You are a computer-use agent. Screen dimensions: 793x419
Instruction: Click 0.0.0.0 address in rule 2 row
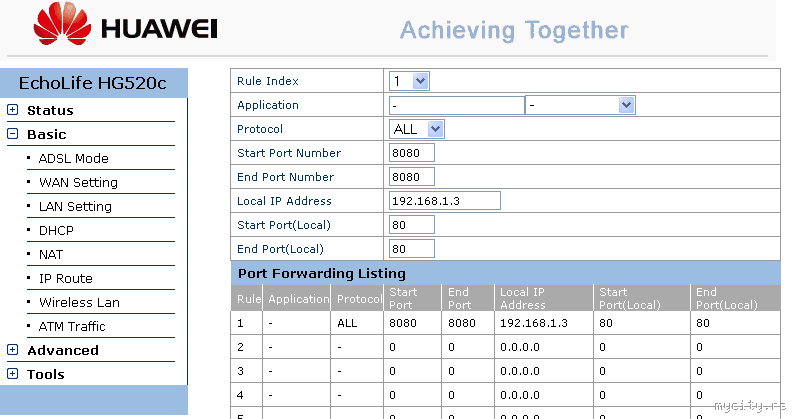tap(519, 347)
